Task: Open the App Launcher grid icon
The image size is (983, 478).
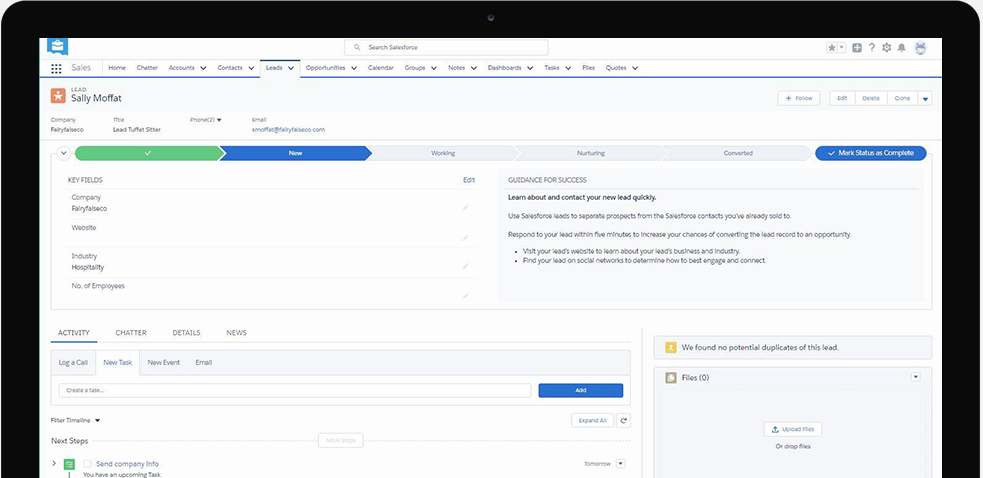Action: pos(56,68)
